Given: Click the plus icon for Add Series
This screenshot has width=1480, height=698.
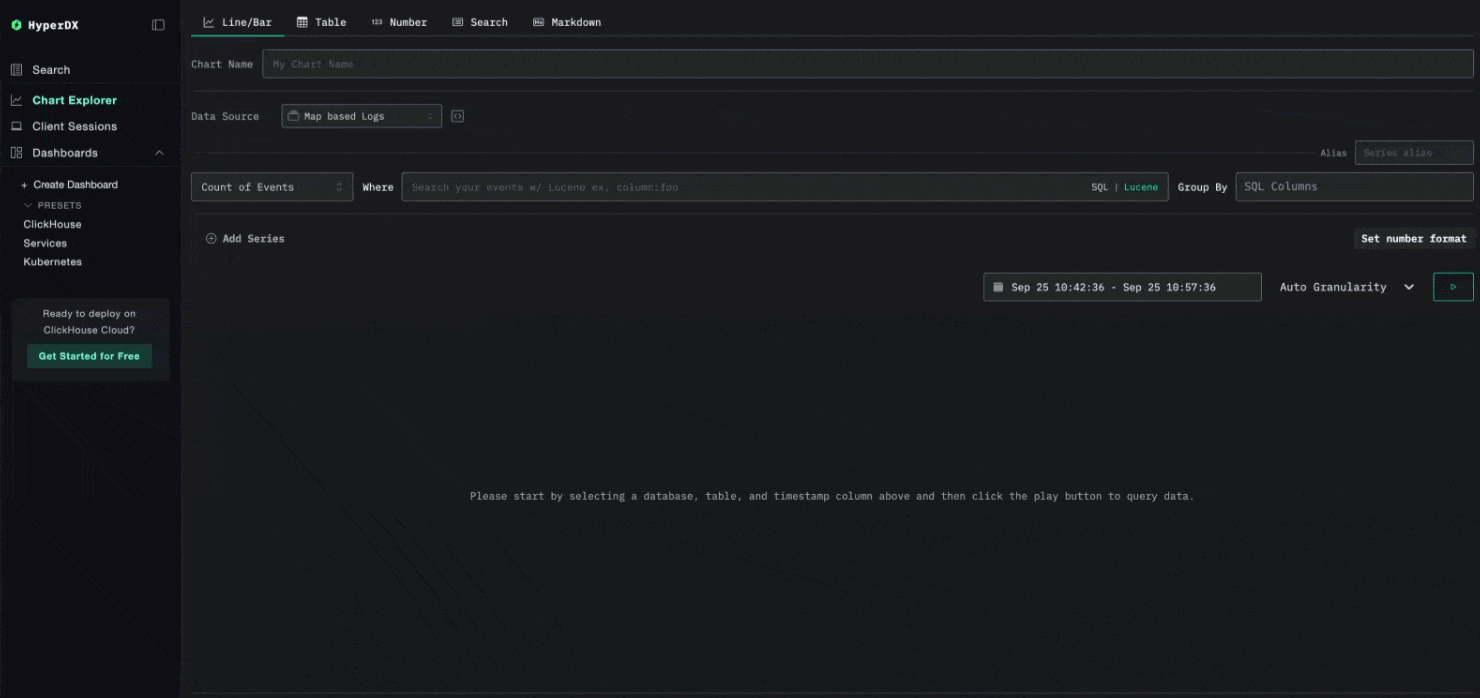Looking at the screenshot, I should click(211, 239).
